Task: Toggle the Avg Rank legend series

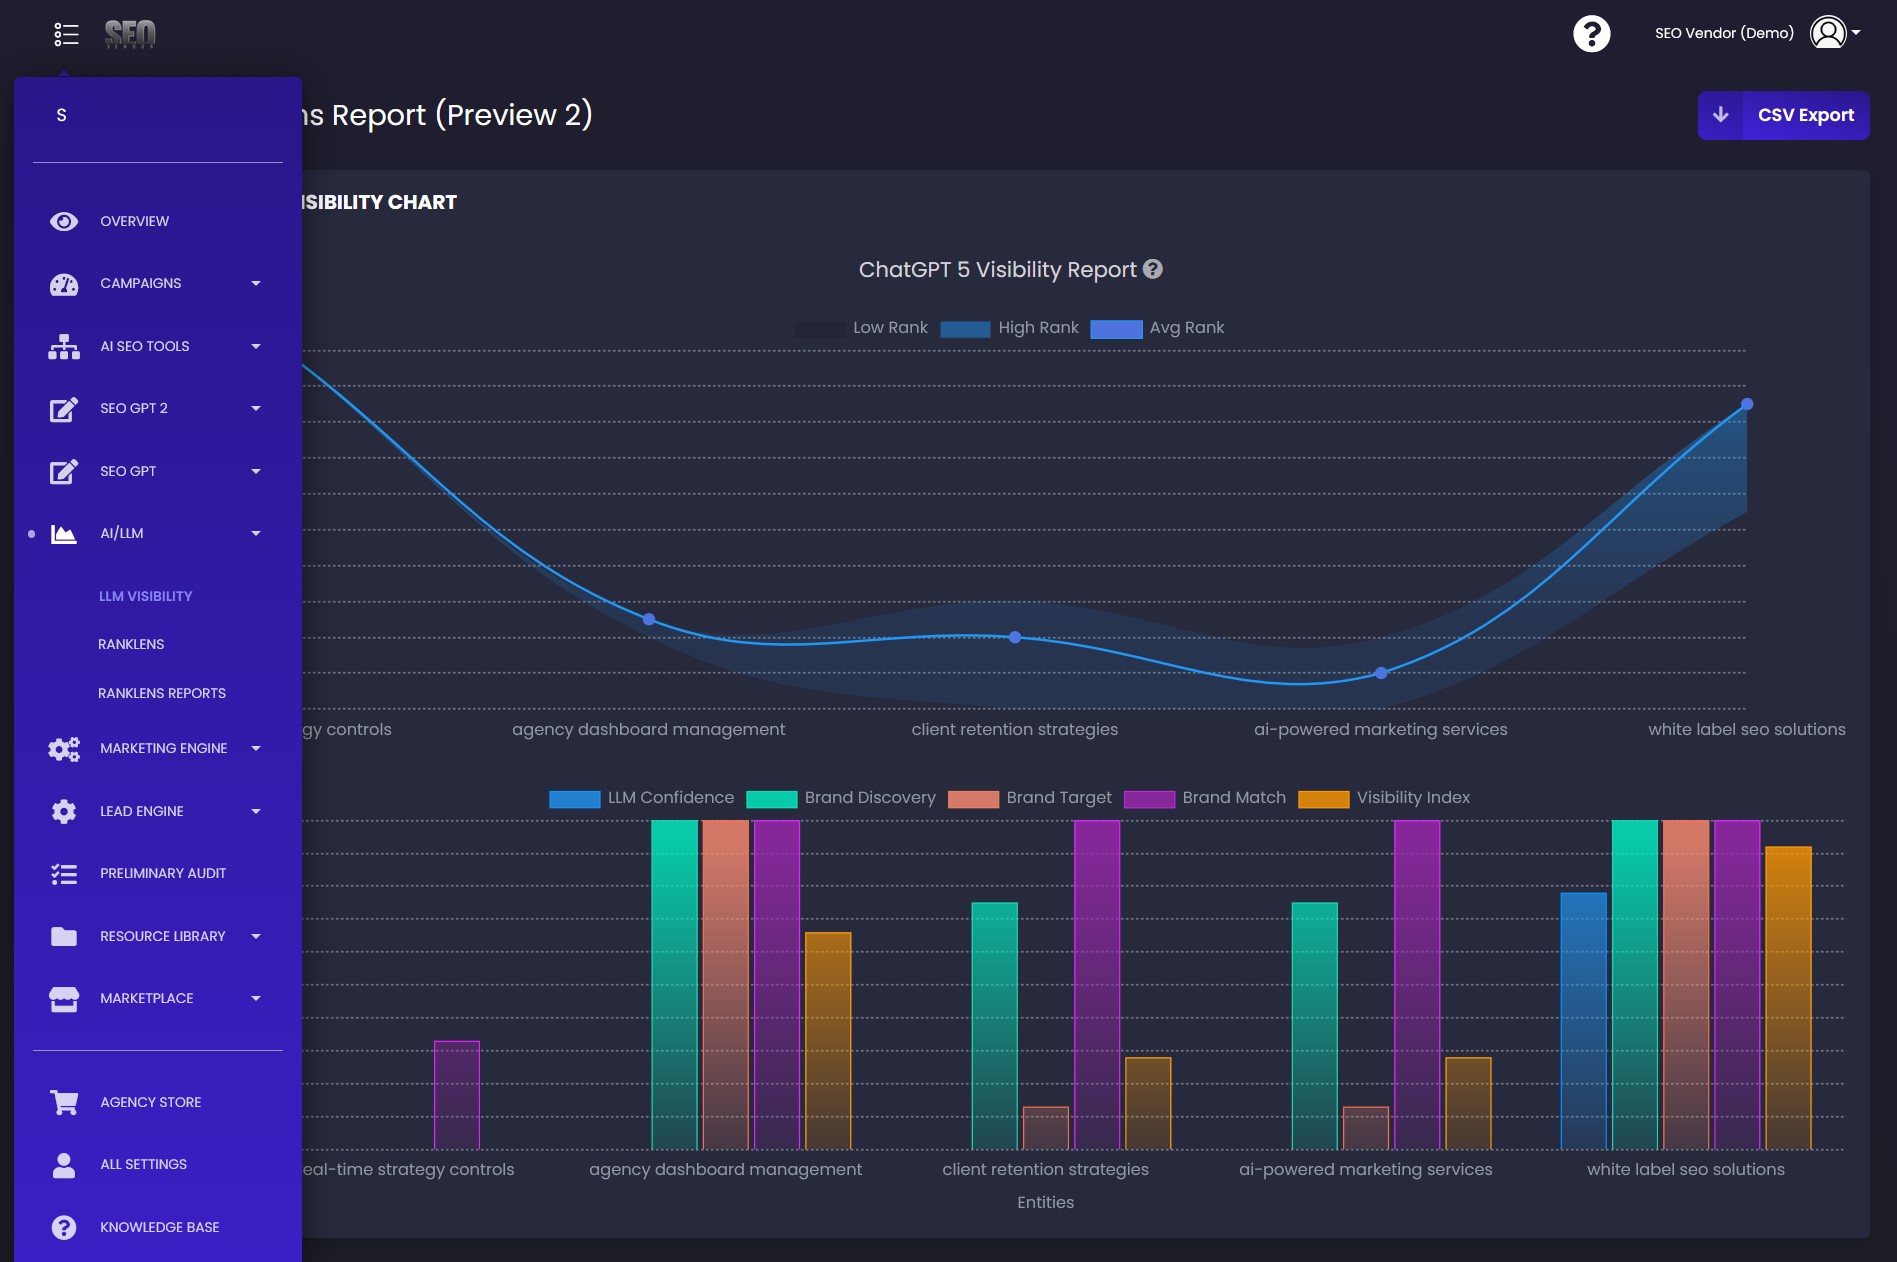Action: tap(1157, 328)
